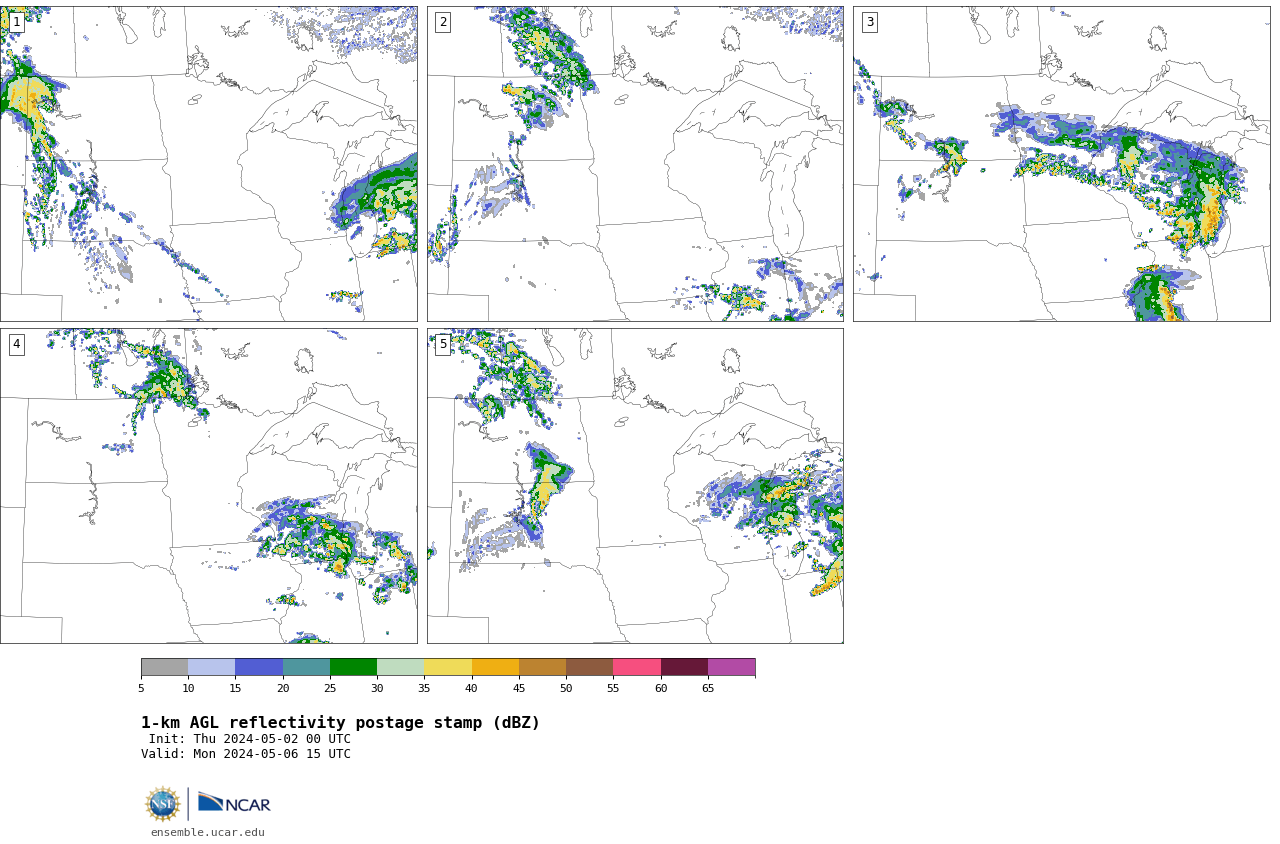Image resolution: width=1280 pixels, height=844 pixels.
Task: Click the maroon 60-65 dBZ swatch
Action: [x=684, y=667]
